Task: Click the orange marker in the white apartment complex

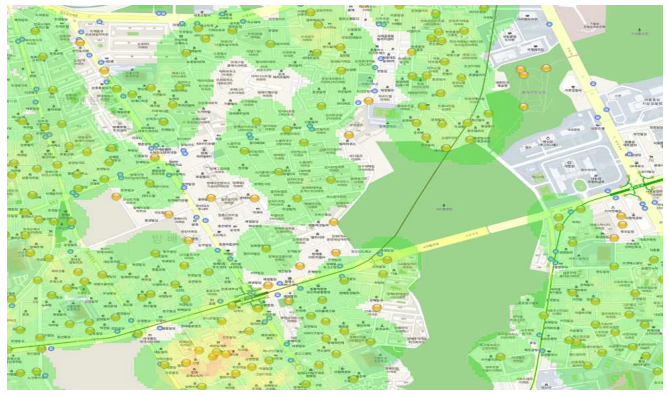Action: [377, 307]
